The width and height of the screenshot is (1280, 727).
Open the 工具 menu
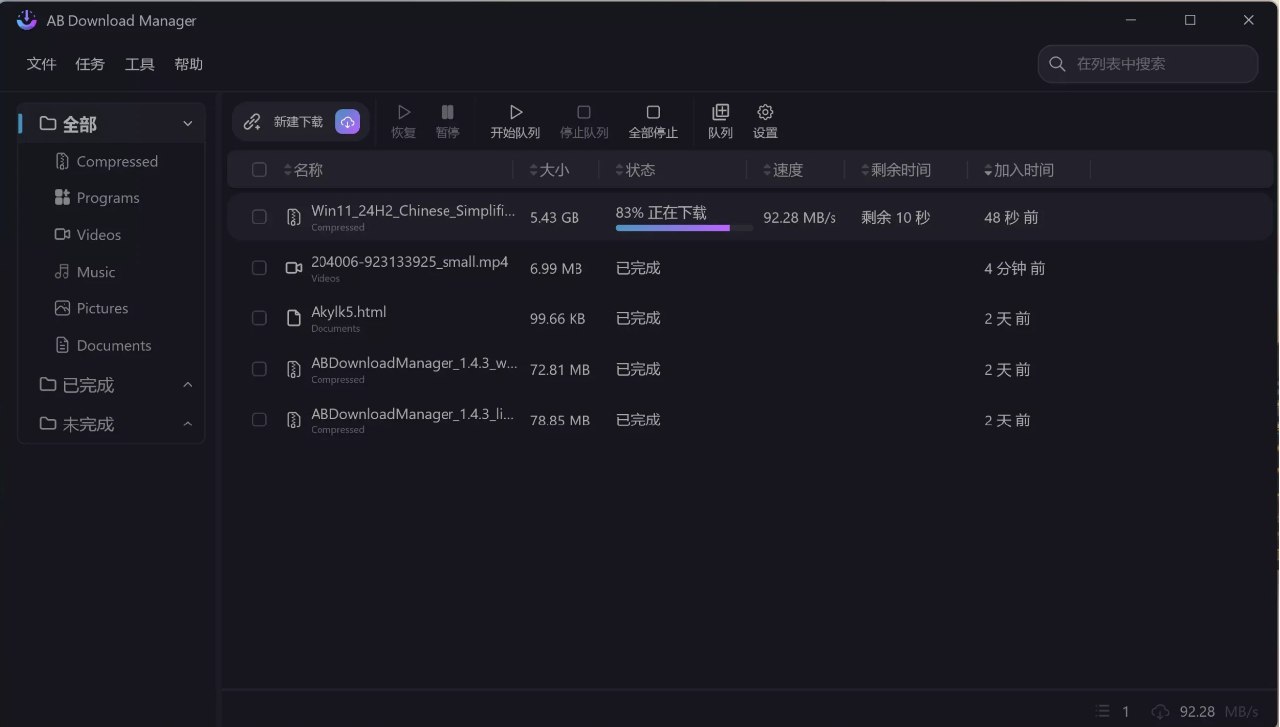(x=139, y=64)
